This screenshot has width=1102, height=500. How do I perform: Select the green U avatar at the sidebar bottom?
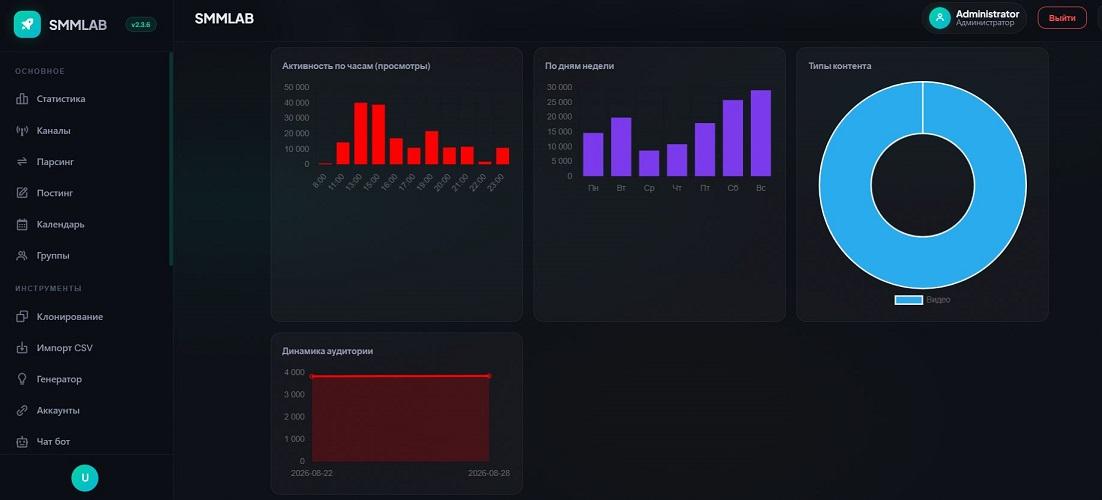coord(85,477)
